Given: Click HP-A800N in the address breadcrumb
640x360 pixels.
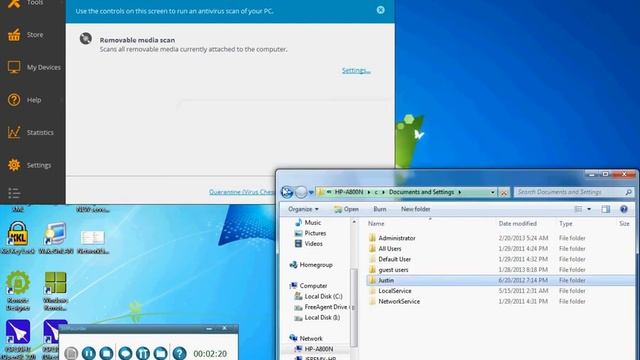Looking at the screenshot, I should click(x=349, y=192).
